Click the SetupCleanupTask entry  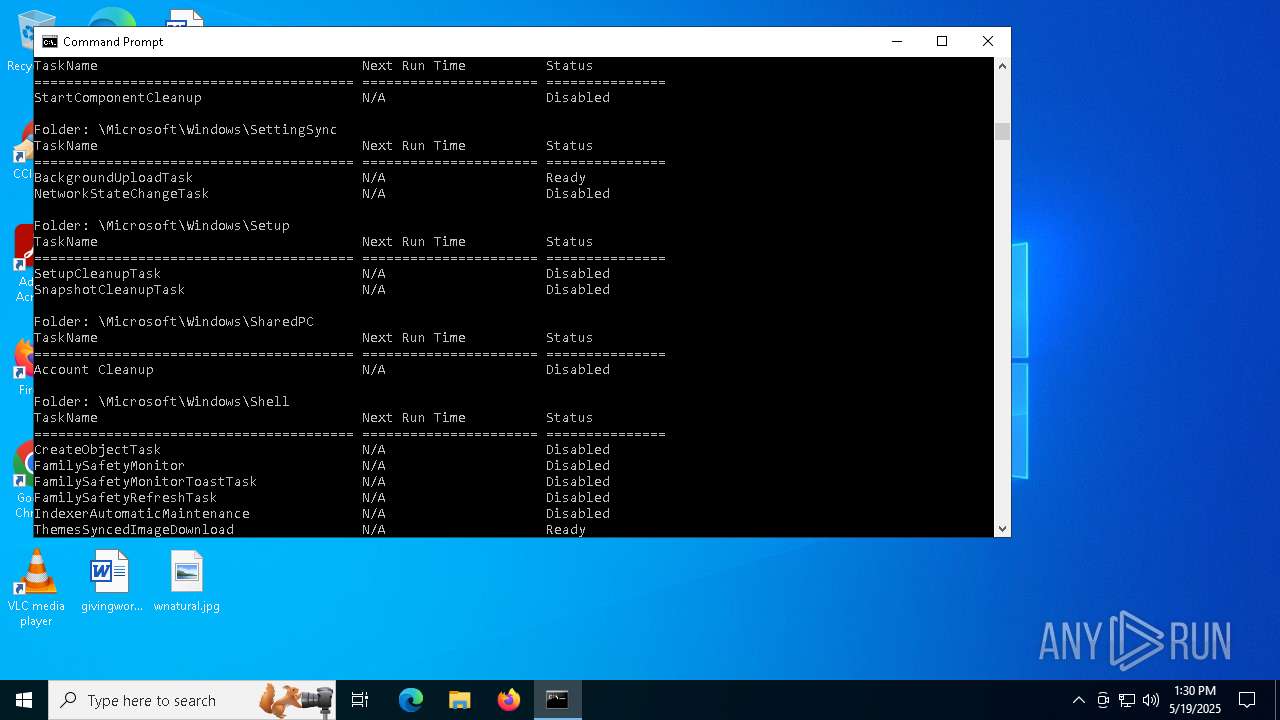point(98,274)
